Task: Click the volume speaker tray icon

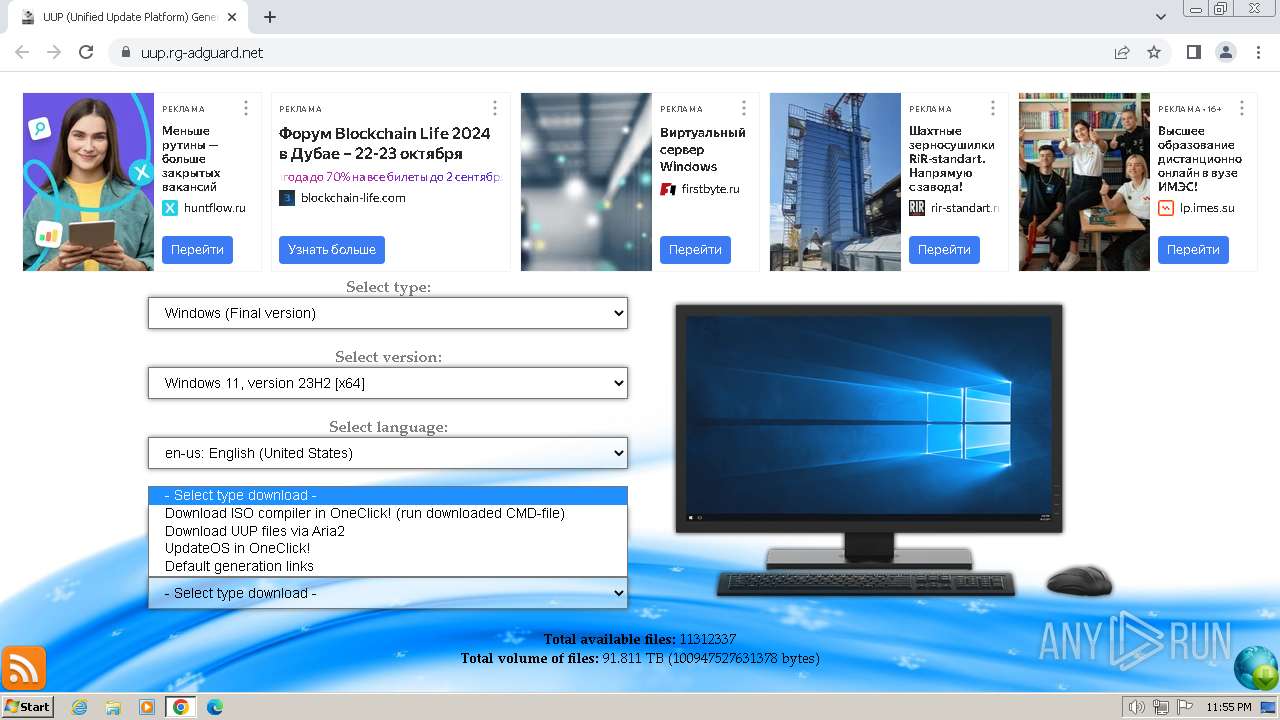Action: coord(1136,707)
